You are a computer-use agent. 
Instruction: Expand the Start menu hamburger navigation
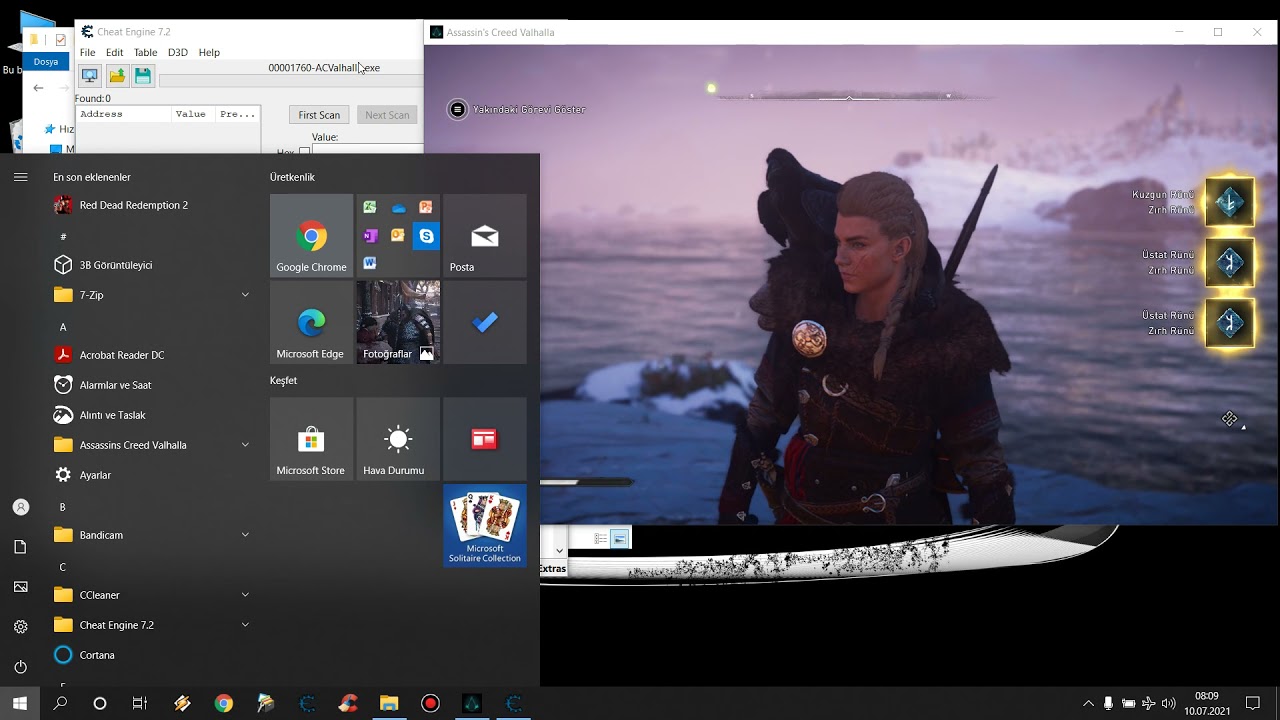click(21, 177)
